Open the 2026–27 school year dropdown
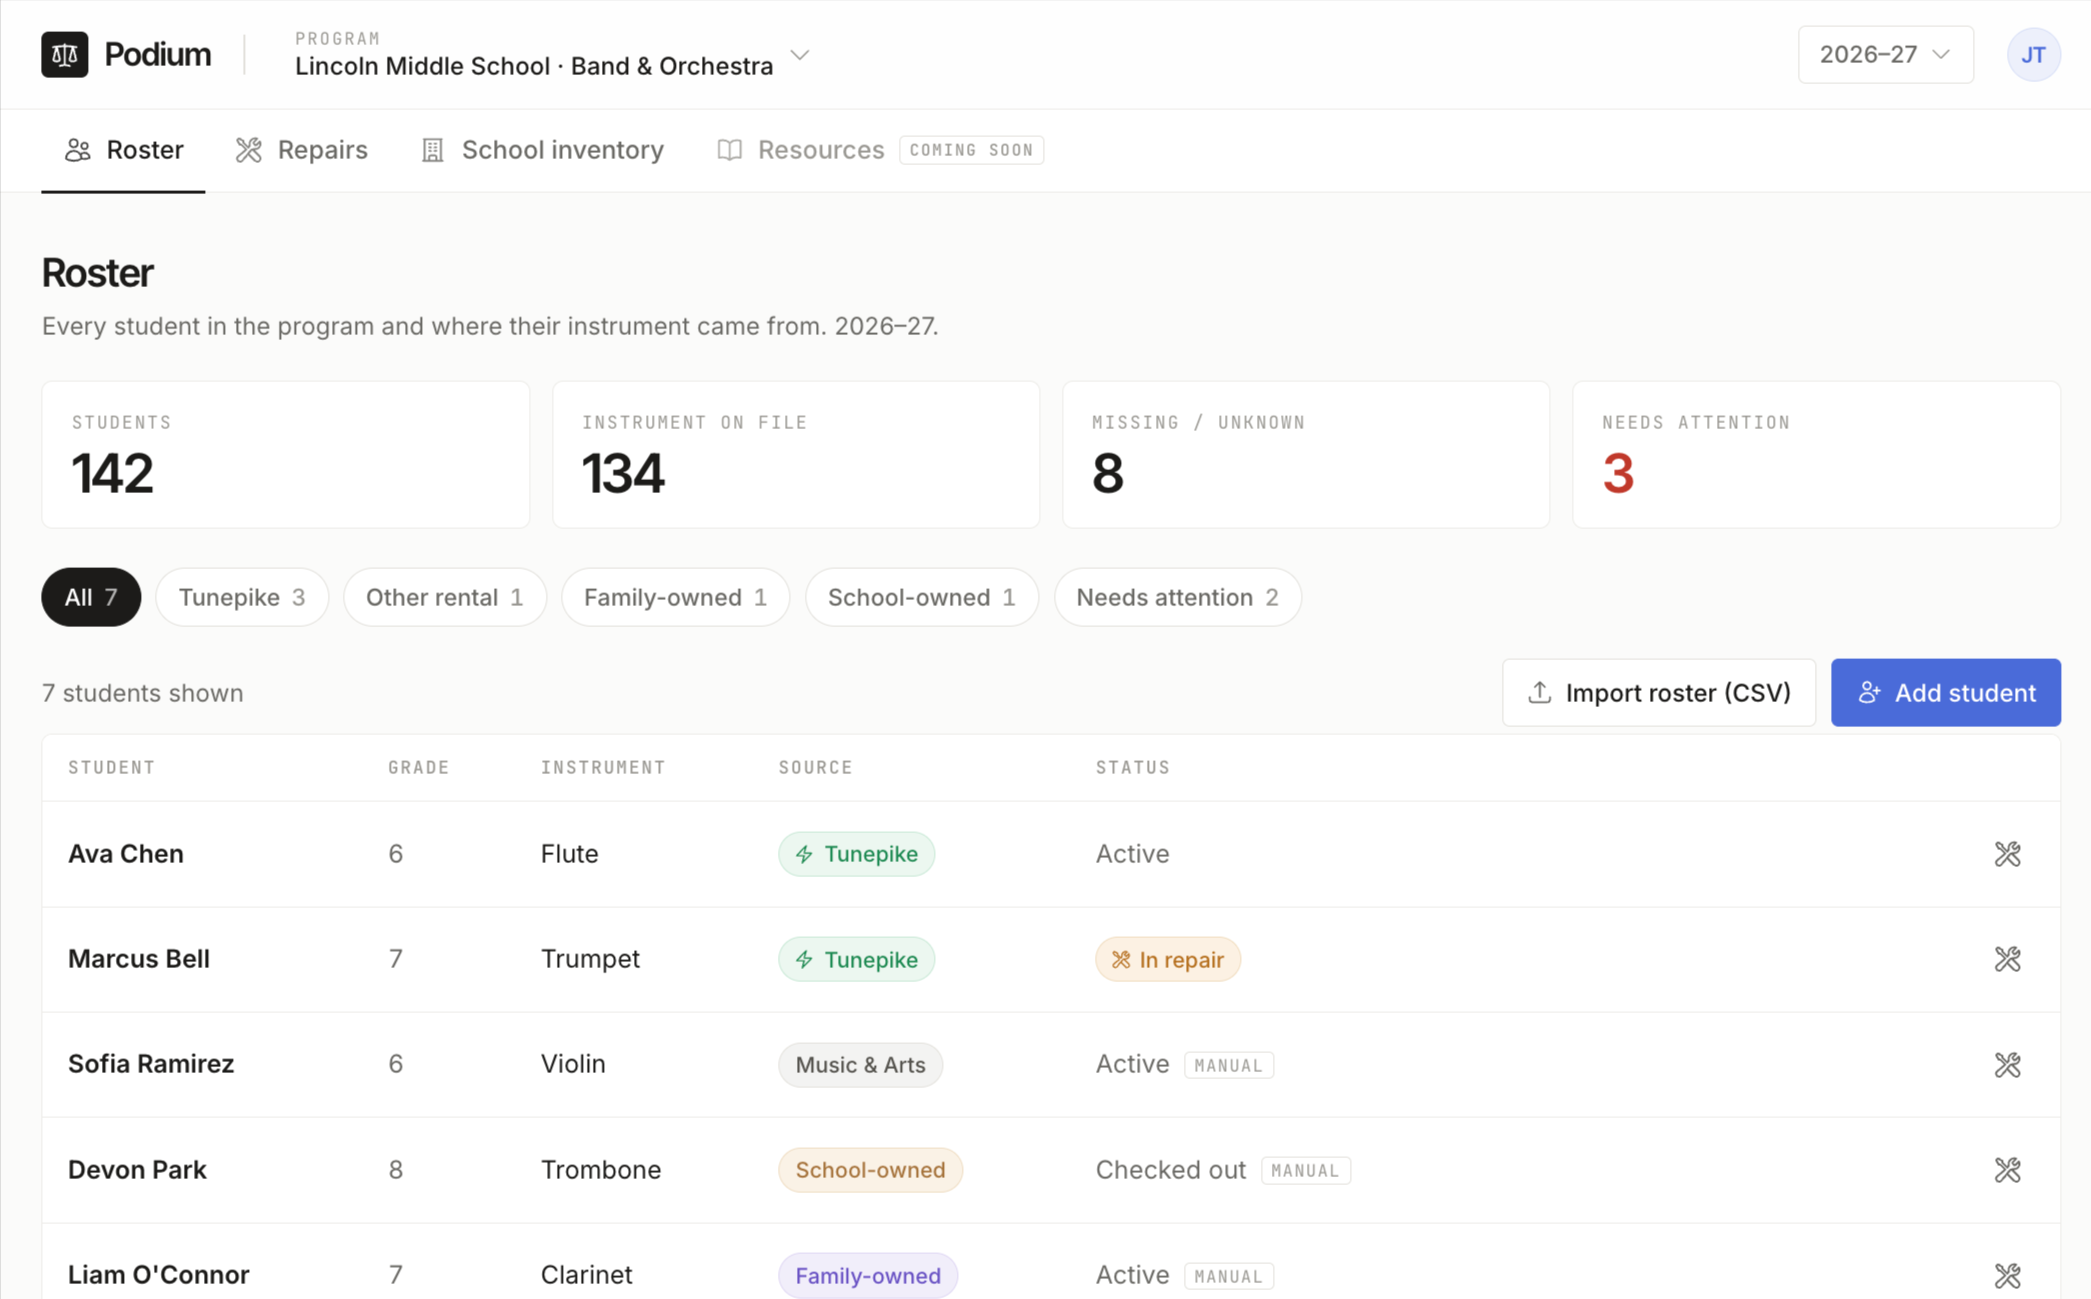The image size is (2091, 1299). [1885, 54]
